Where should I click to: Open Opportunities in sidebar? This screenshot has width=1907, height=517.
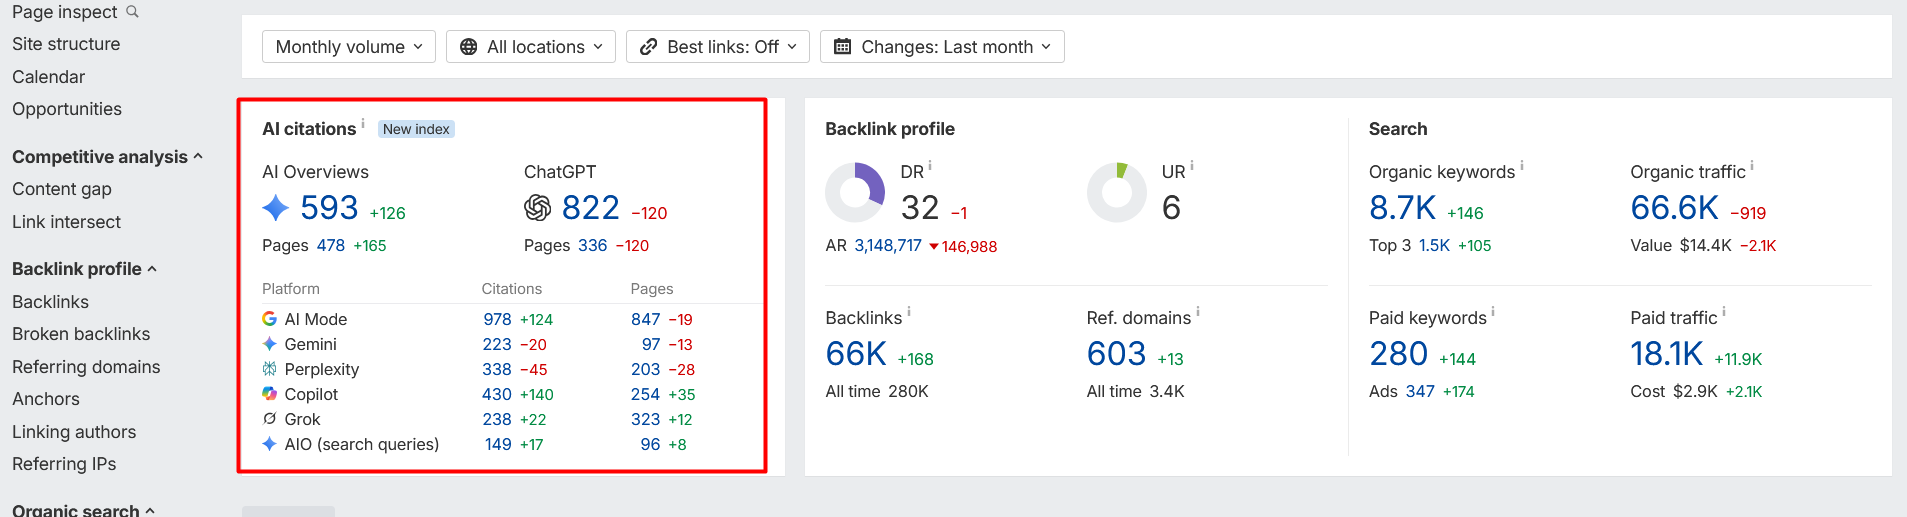[67, 109]
